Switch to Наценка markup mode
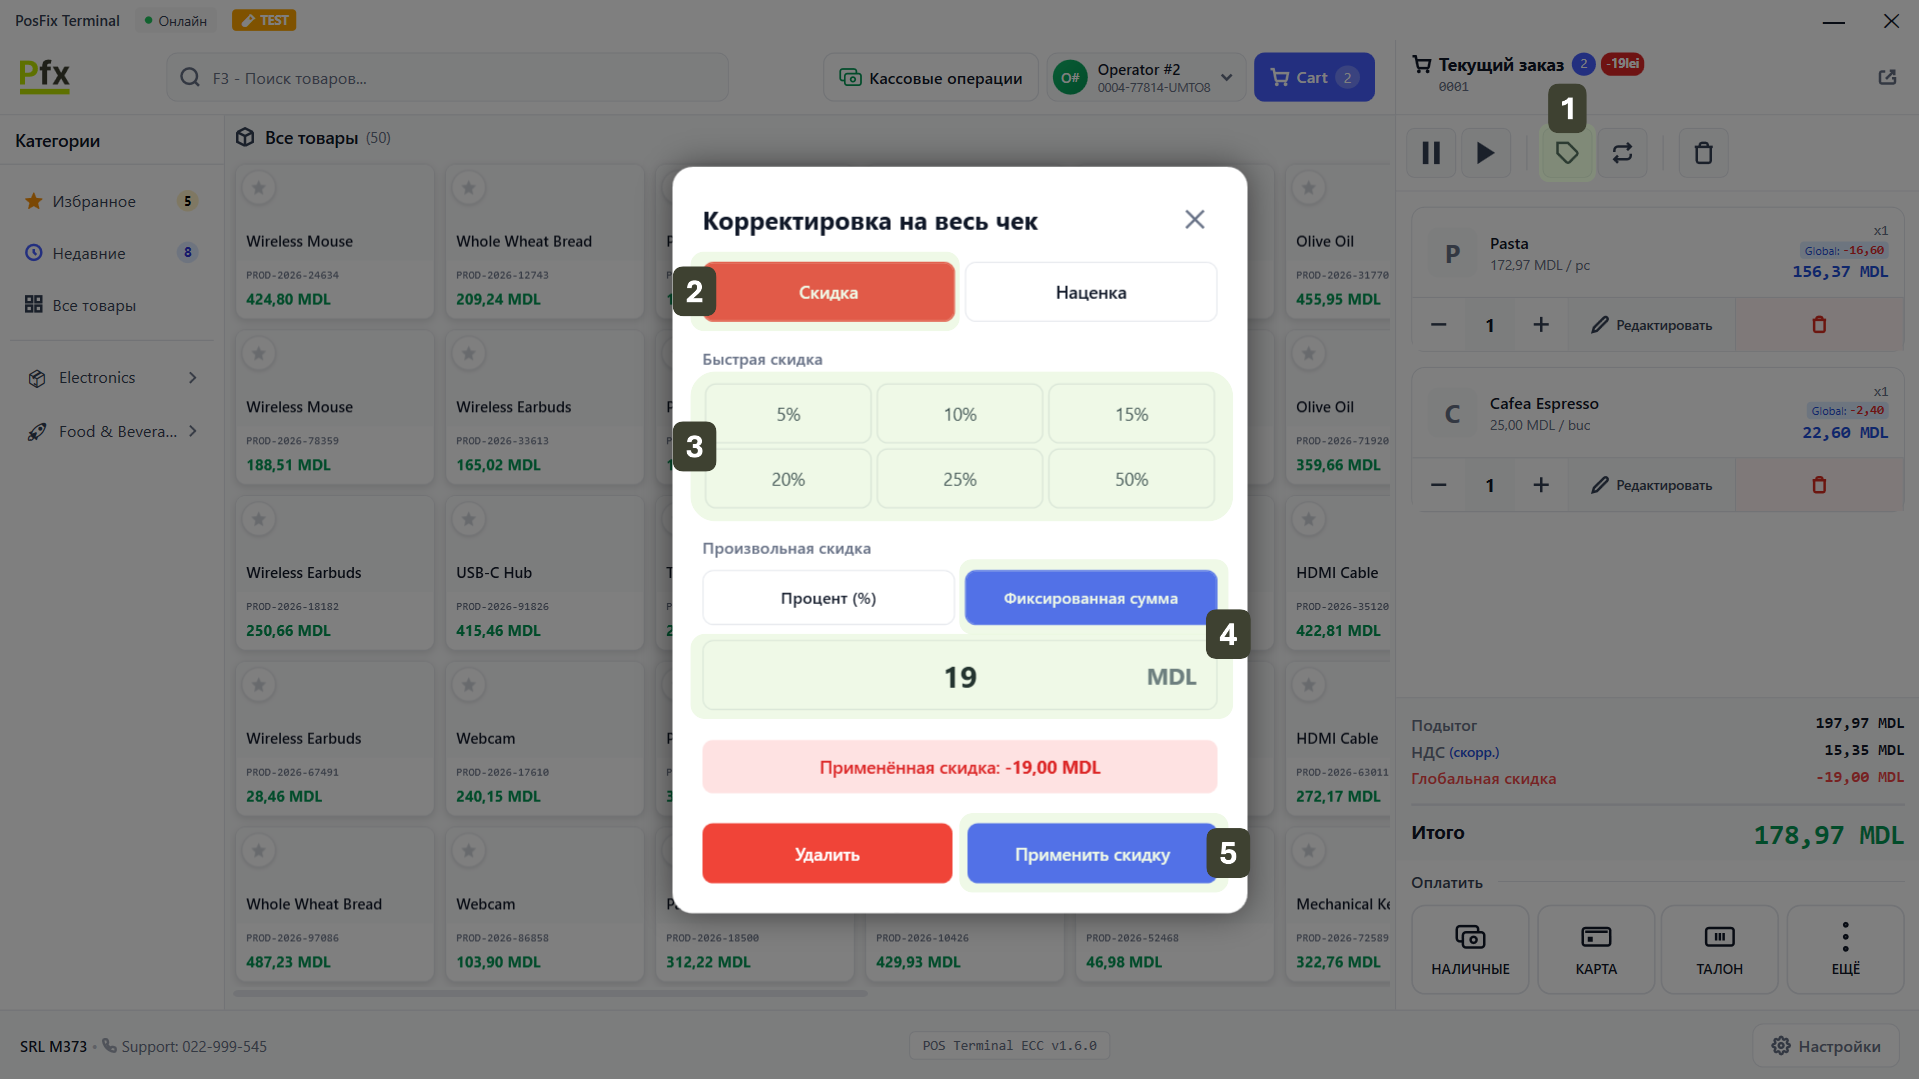The width and height of the screenshot is (1919, 1079). click(1090, 292)
